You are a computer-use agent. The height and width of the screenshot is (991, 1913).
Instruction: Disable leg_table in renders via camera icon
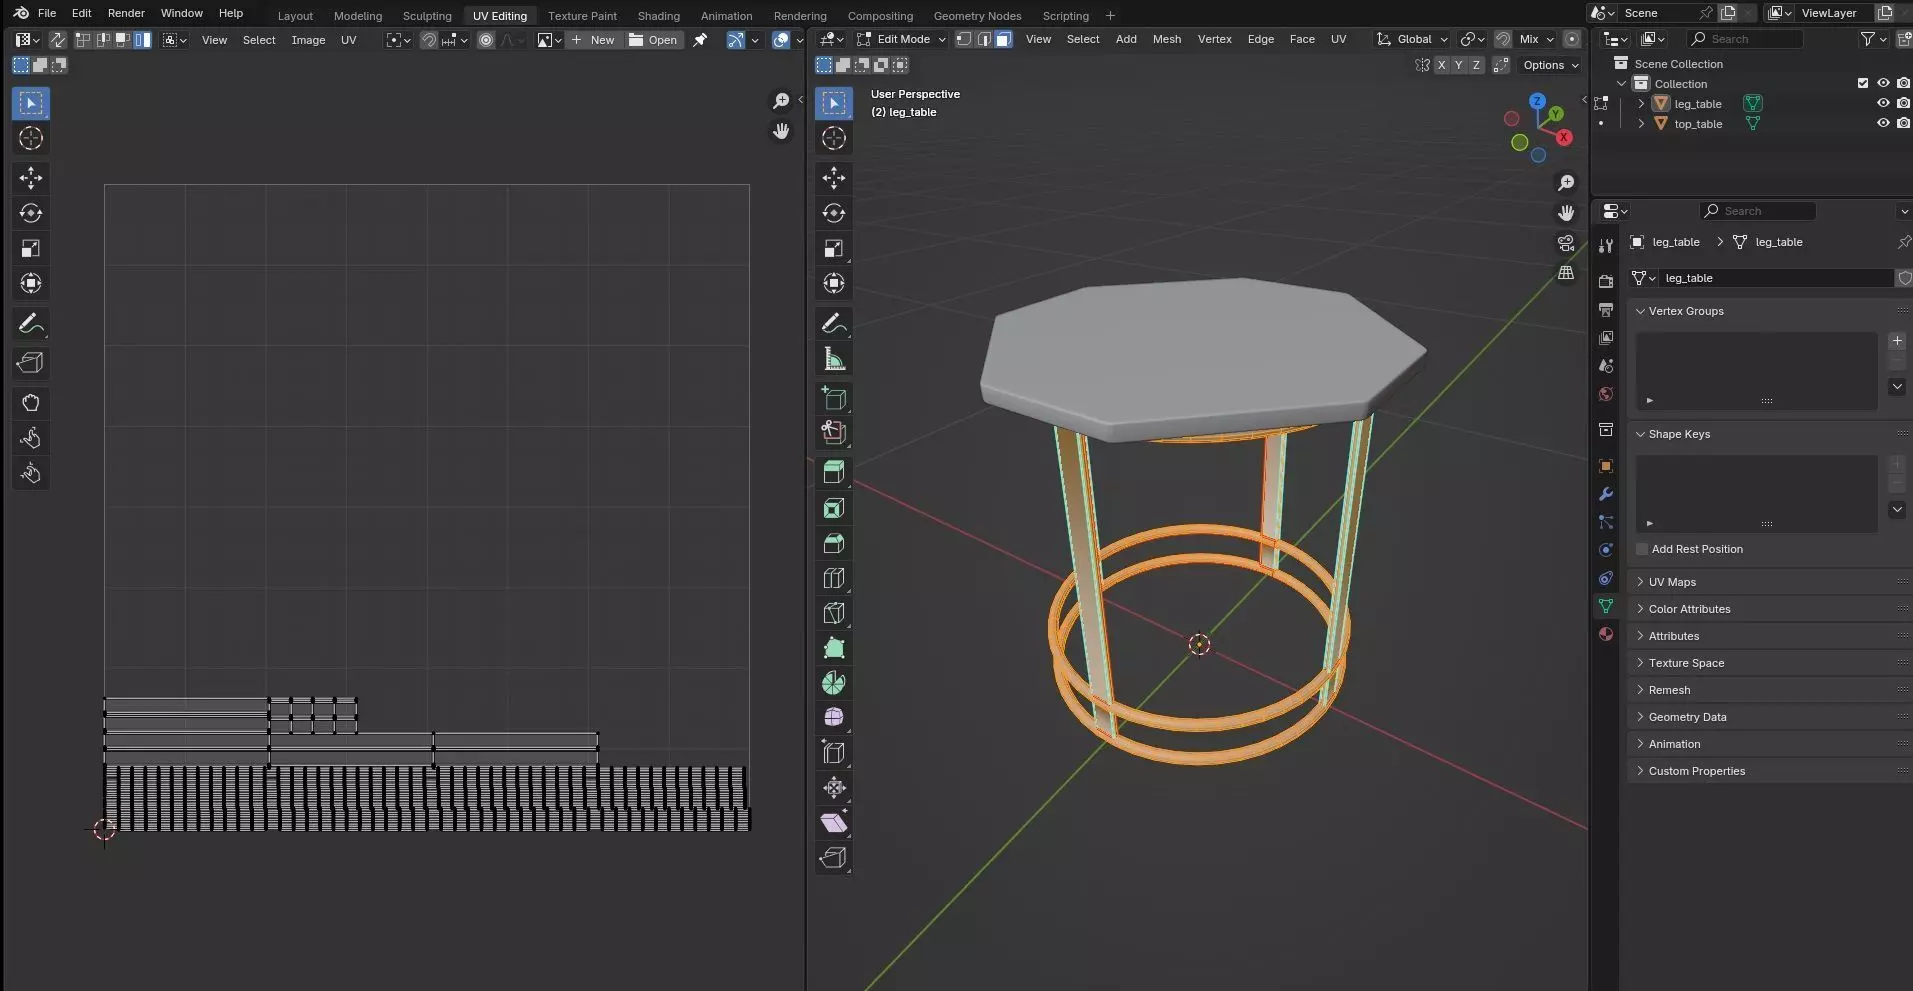click(1903, 103)
